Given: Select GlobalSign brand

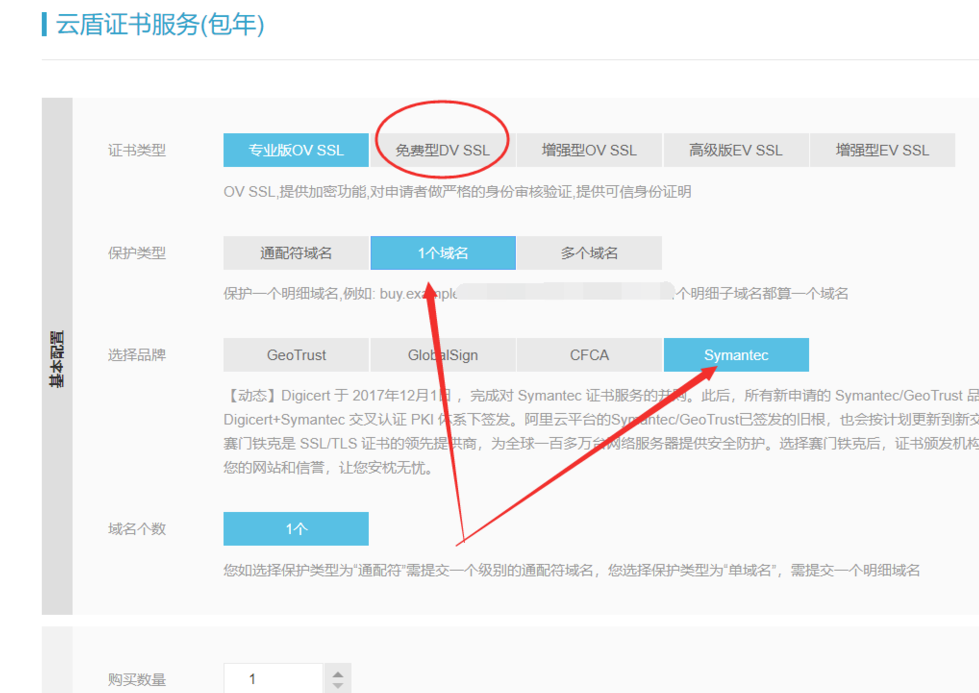Looking at the screenshot, I should click(443, 355).
